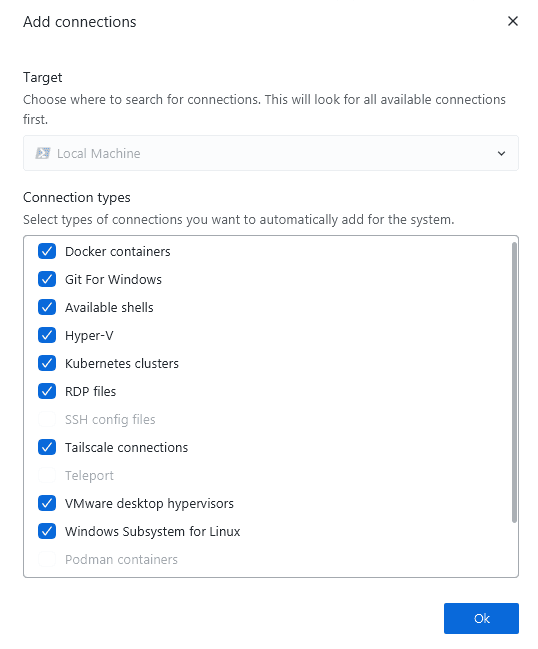Click the Podman containers checkbox
Viewport: 538px width, 649px height.
pos(47,559)
